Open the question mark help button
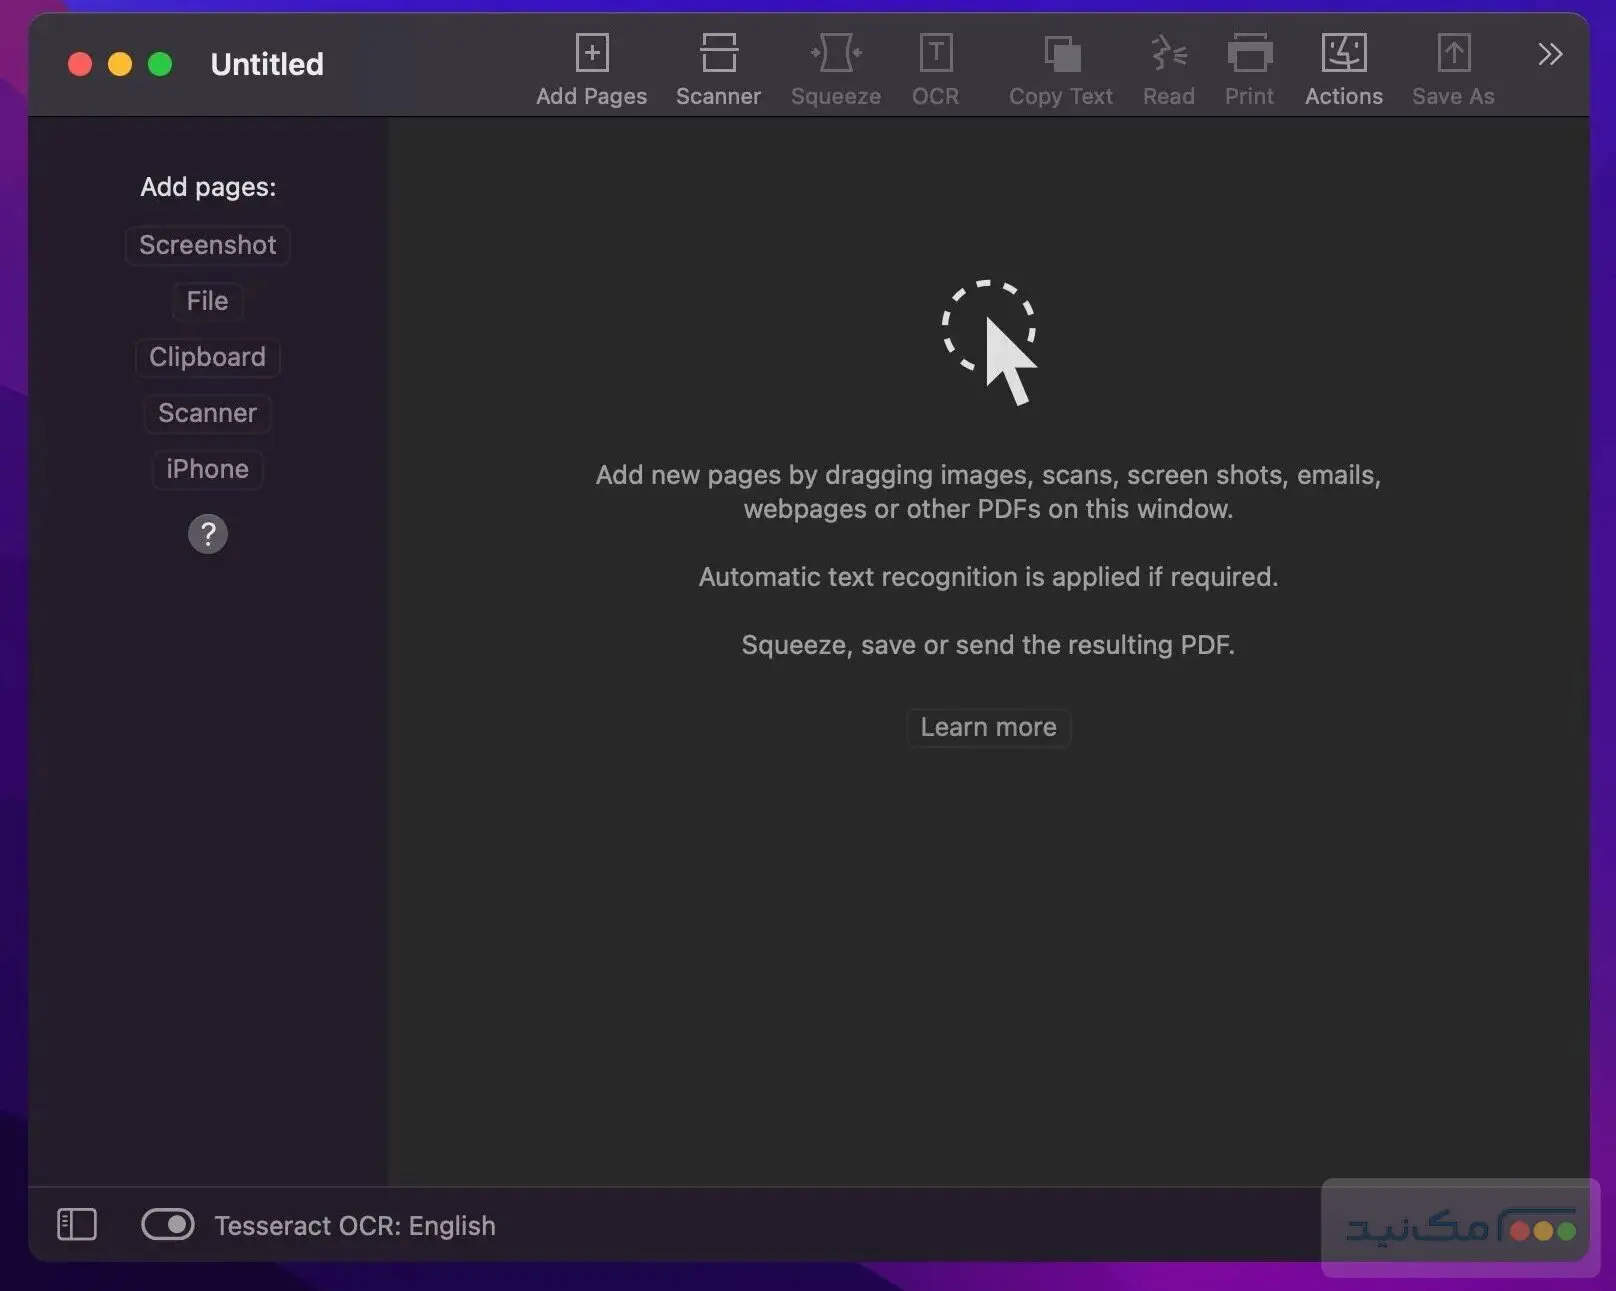The width and height of the screenshot is (1616, 1291). [208, 534]
